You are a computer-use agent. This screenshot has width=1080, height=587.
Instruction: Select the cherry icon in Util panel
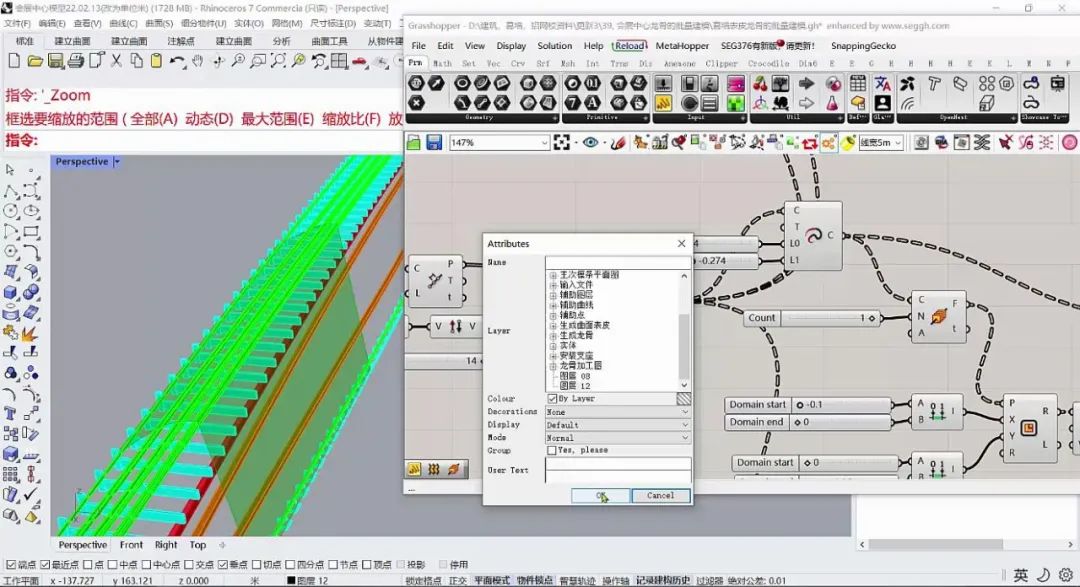point(760,84)
